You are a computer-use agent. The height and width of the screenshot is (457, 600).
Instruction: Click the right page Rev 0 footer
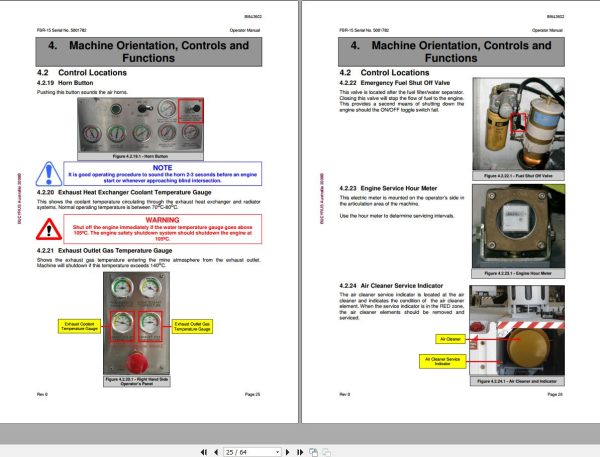344,394
